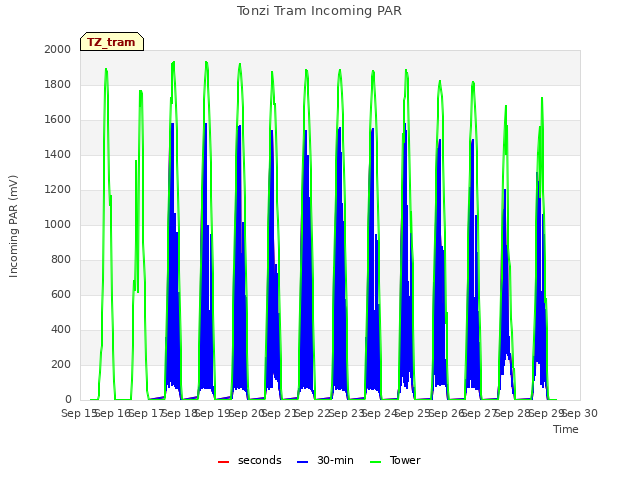Viewport: 640px width, 480px height.
Task: Click the 400 y-axis tick label
Action: pos(61,329)
